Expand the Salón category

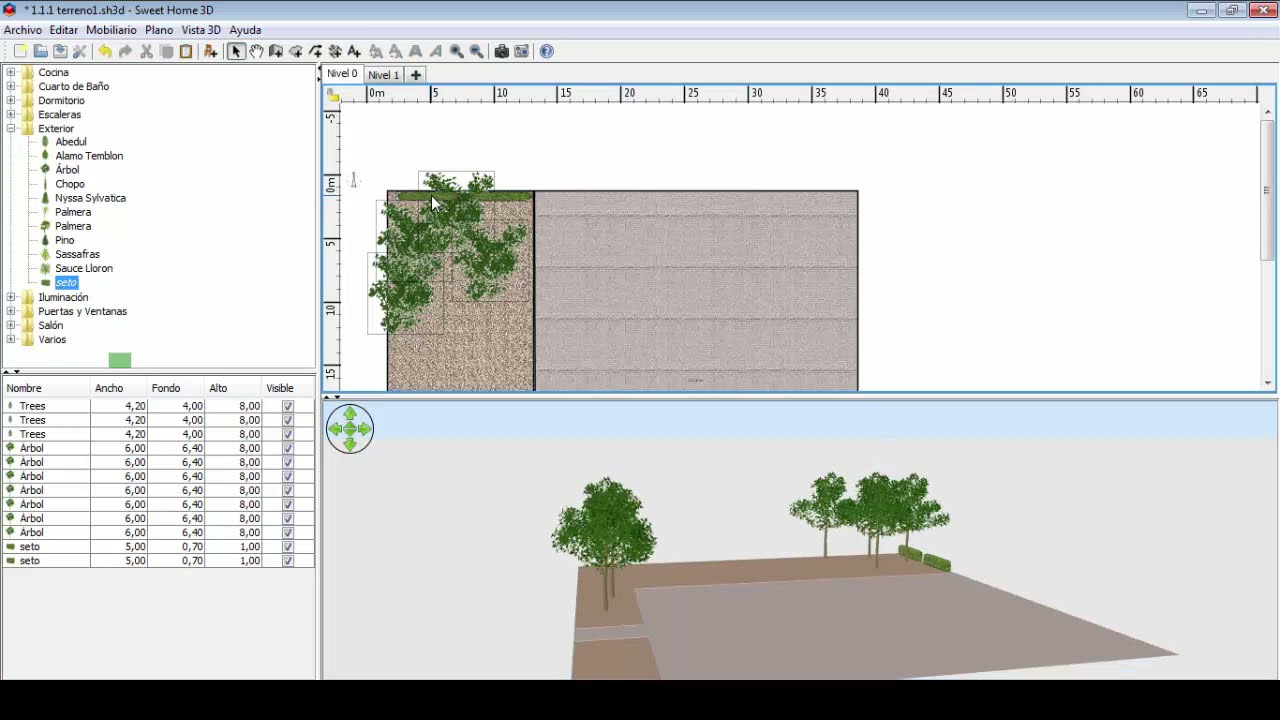point(11,325)
